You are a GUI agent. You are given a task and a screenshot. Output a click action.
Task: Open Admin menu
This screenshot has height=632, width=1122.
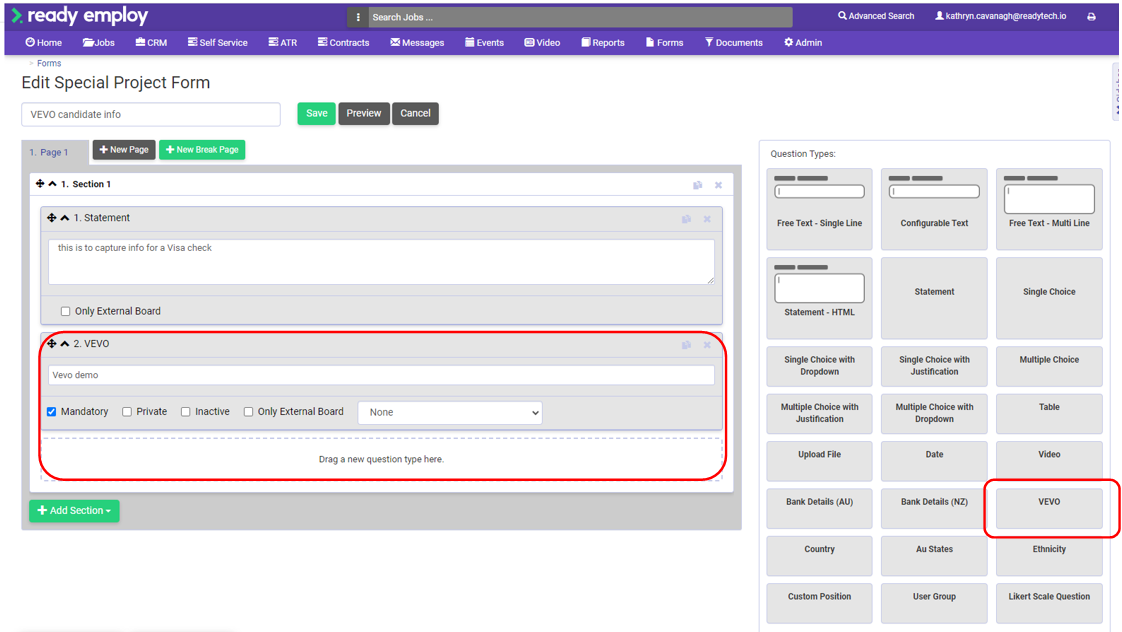pyautogui.click(x=803, y=42)
